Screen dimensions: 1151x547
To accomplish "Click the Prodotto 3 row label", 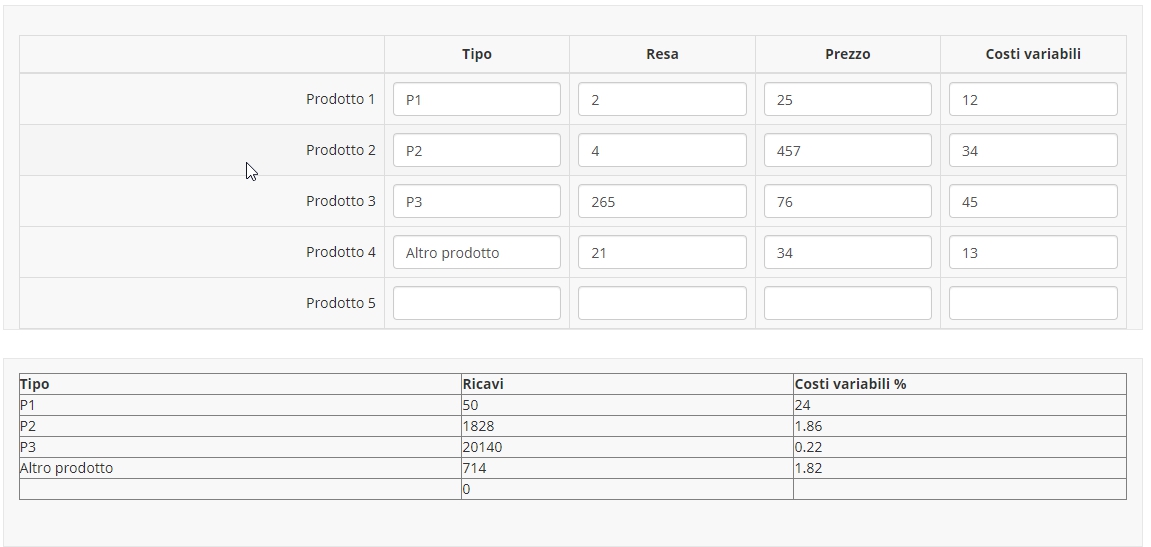I will (x=340, y=201).
